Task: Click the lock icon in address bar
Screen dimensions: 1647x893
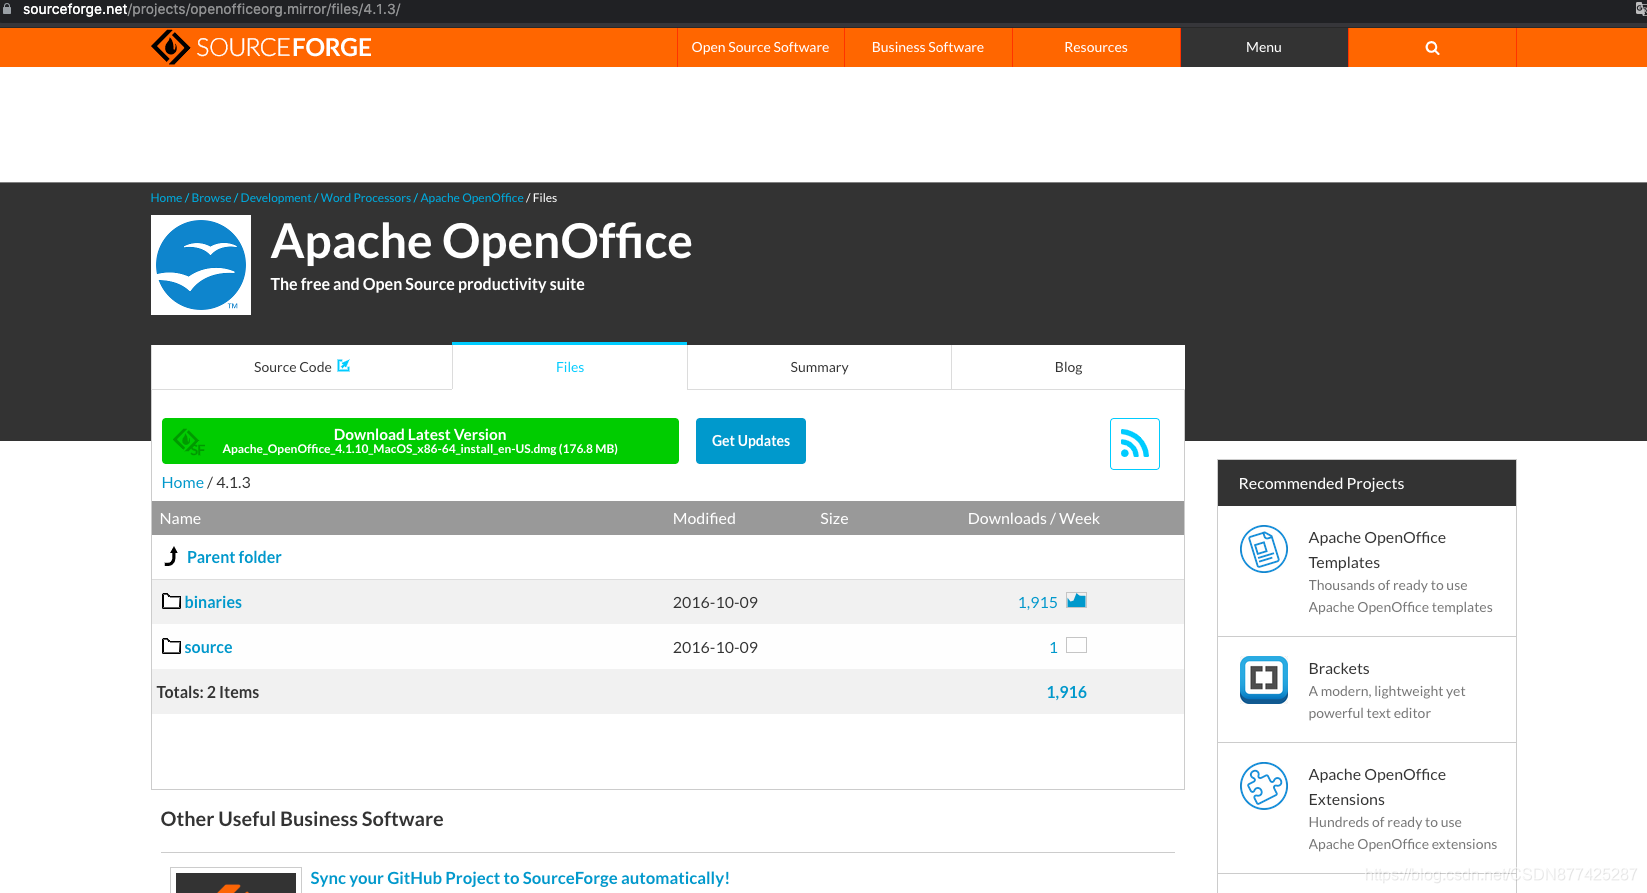Action: (x=7, y=9)
